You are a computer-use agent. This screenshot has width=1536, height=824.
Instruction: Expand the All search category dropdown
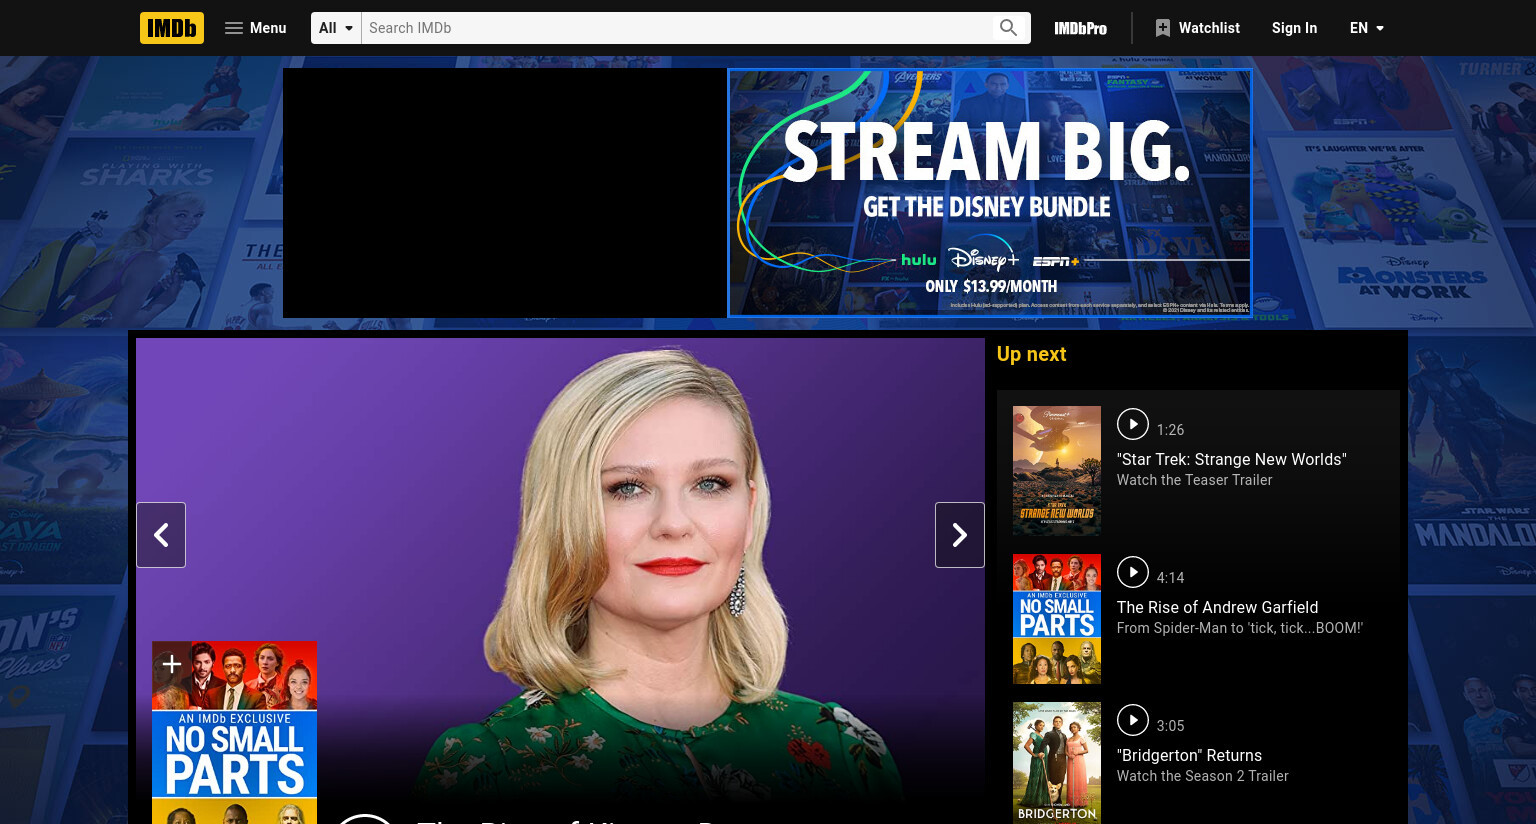point(336,28)
